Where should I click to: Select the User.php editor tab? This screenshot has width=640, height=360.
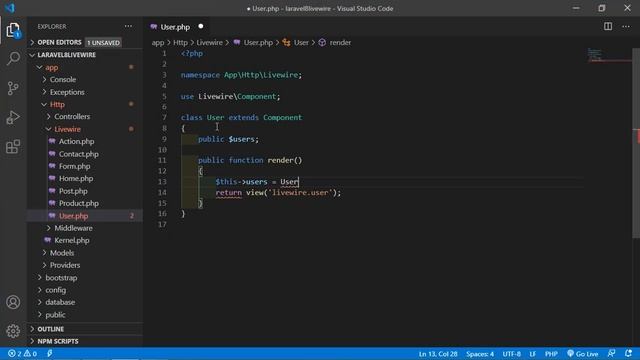pos(175,27)
